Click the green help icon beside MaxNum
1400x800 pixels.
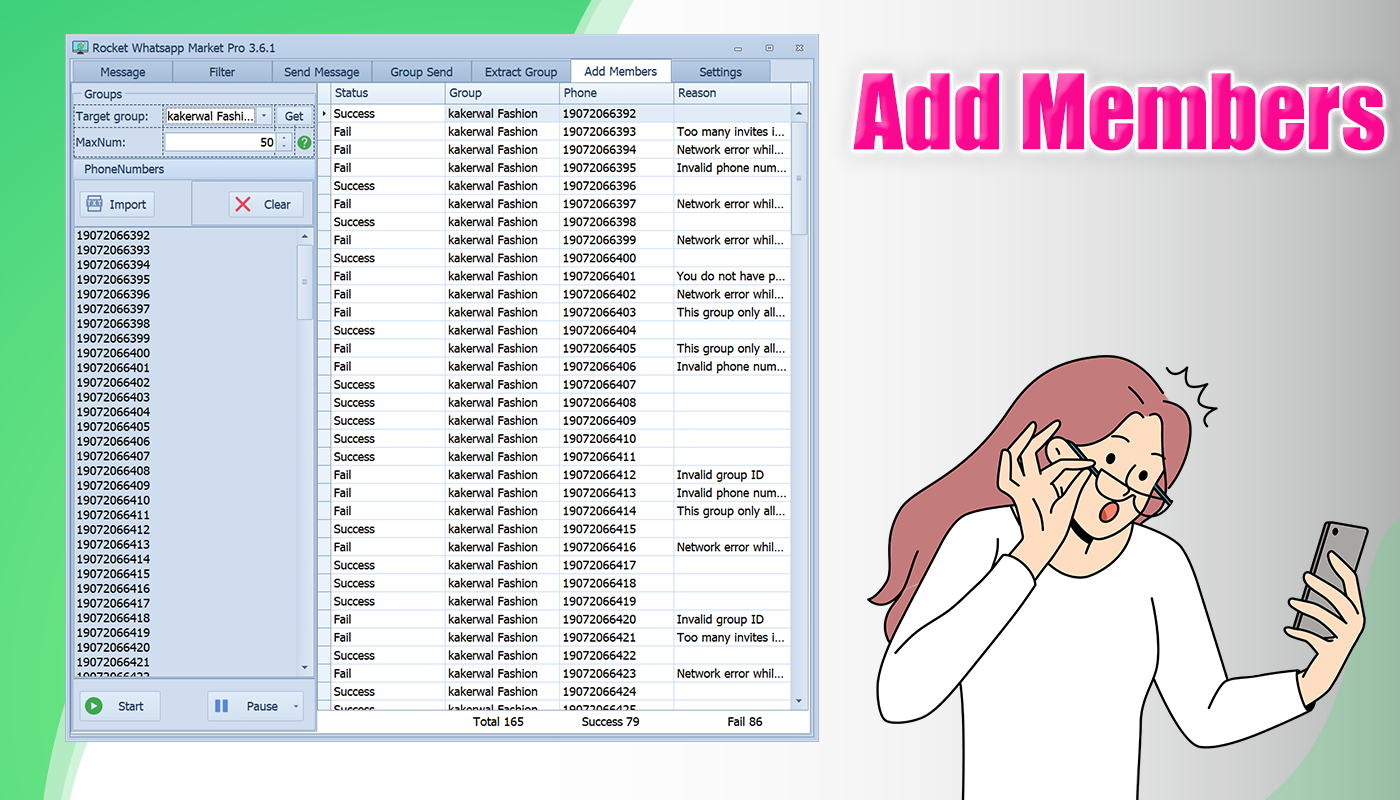coord(304,143)
